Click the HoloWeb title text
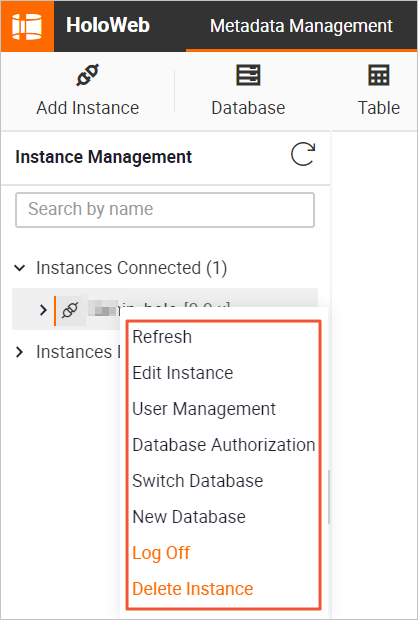 click(108, 25)
